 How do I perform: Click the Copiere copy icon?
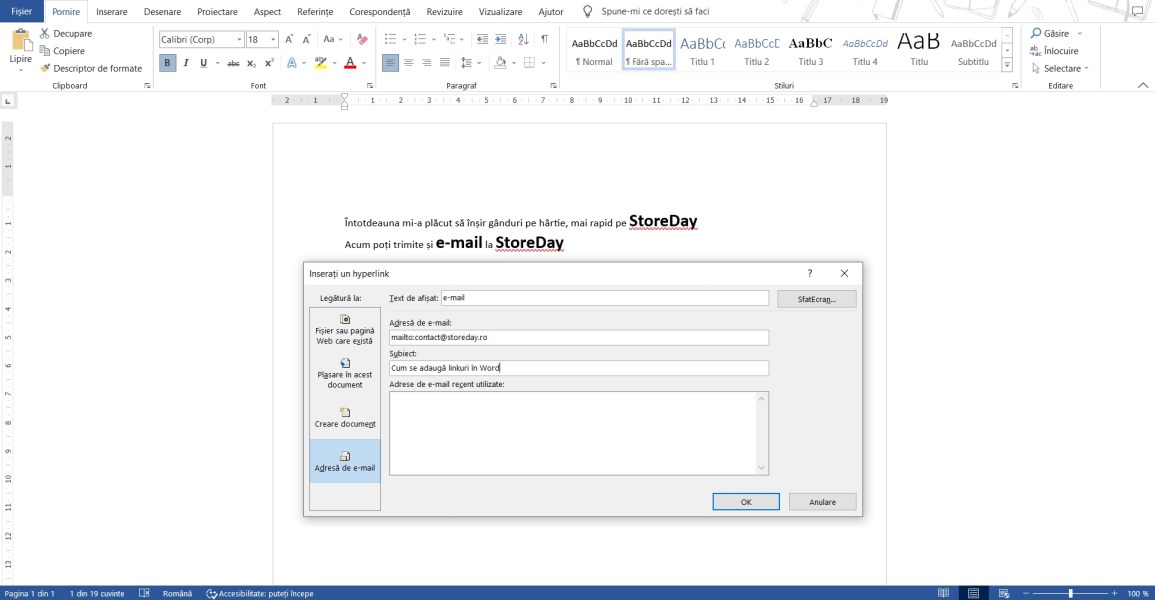tap(44, 51)
